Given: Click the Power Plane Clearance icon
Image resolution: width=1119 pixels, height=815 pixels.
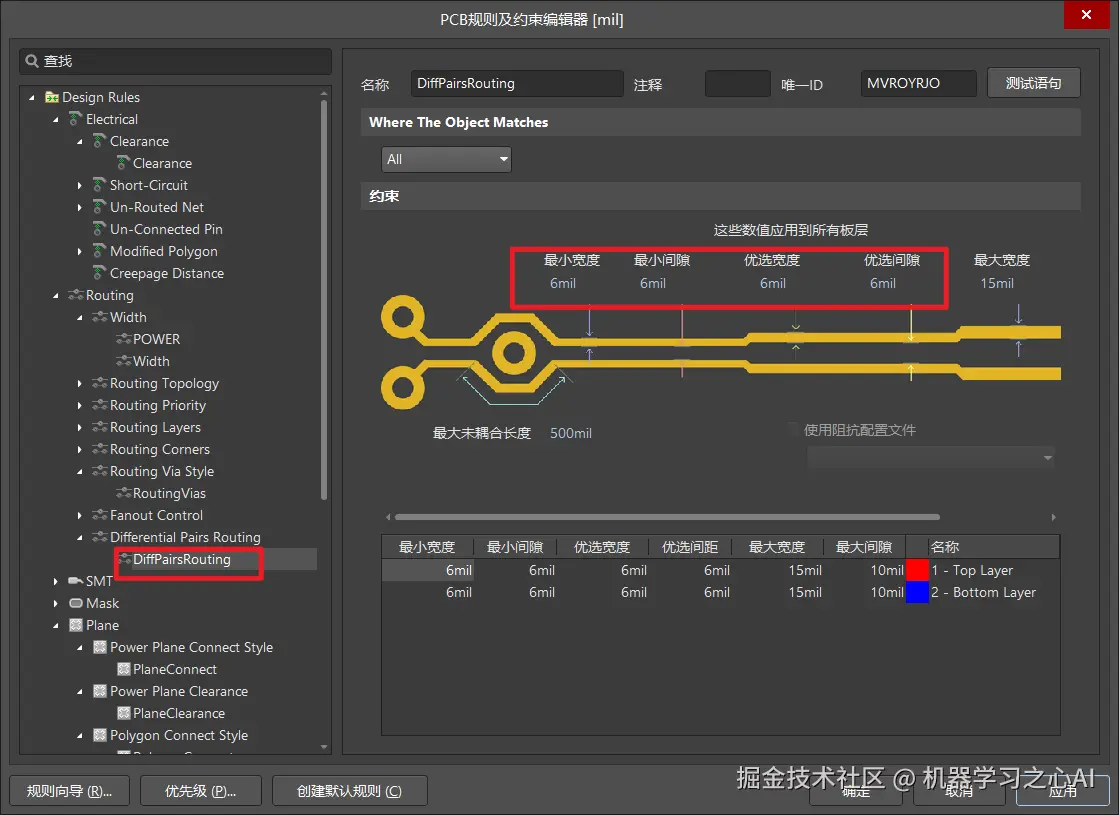Looking at the screenshot, I should pyautogui.click(x=100, y=691).
